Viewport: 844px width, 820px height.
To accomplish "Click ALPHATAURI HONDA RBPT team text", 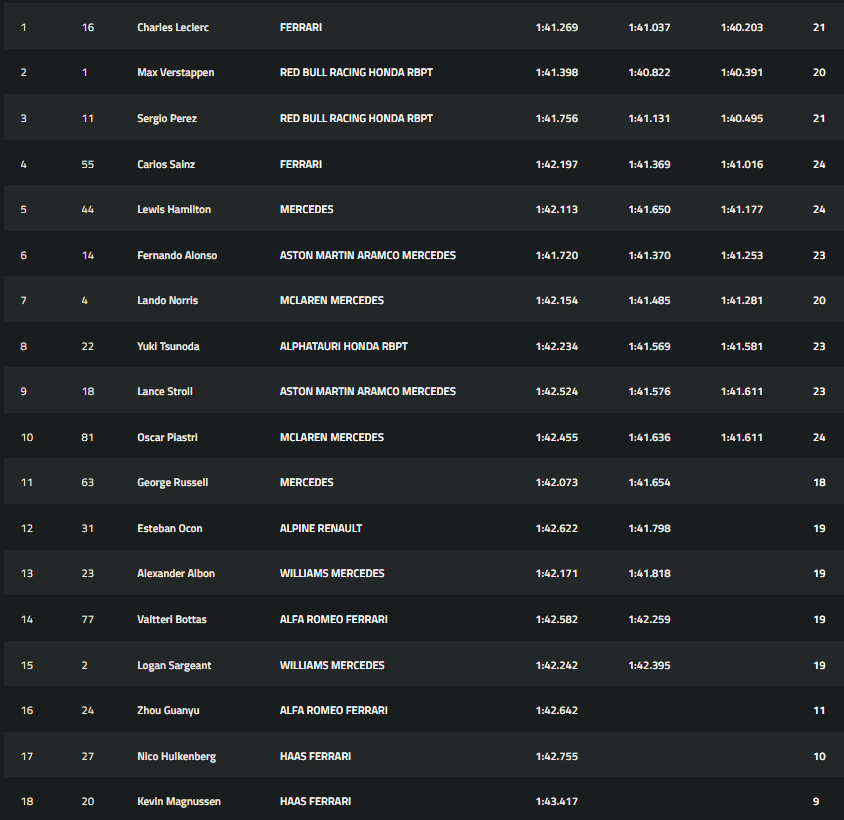I will (343, 346).
